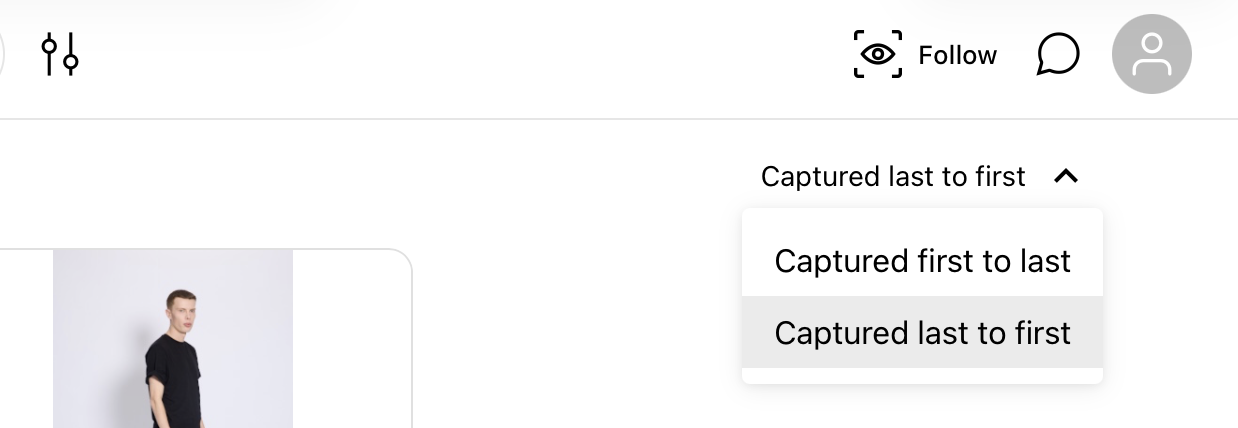Click the person silhouette in the avatar circle

click(1151, 54)
